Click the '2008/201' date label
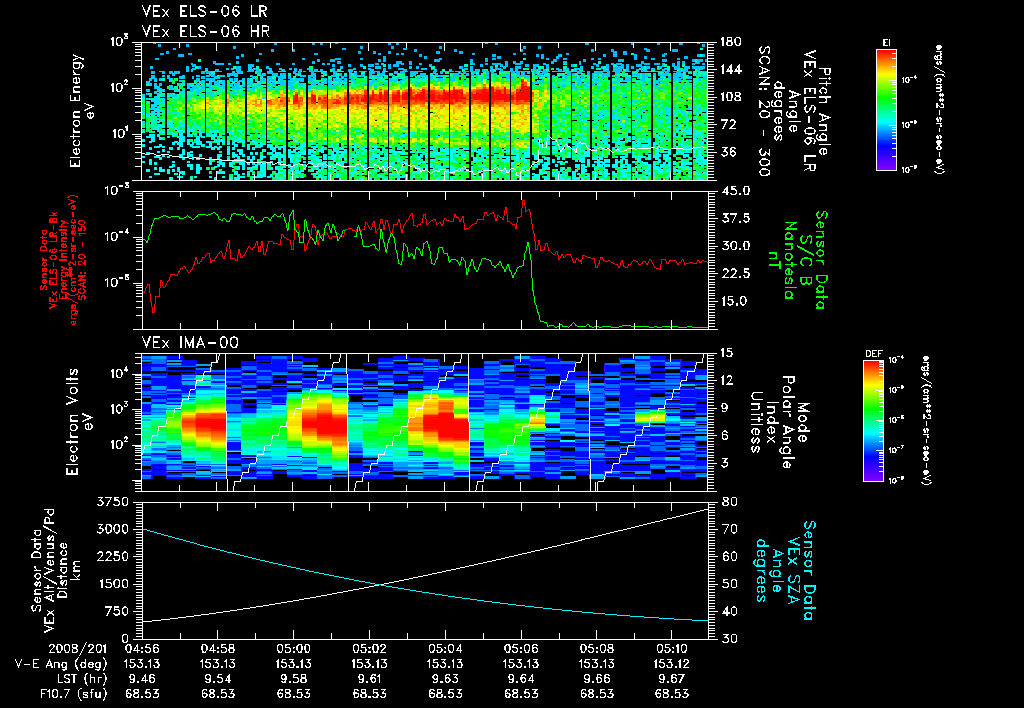This screenshot has height=708, width=1024. click(77, 648)
